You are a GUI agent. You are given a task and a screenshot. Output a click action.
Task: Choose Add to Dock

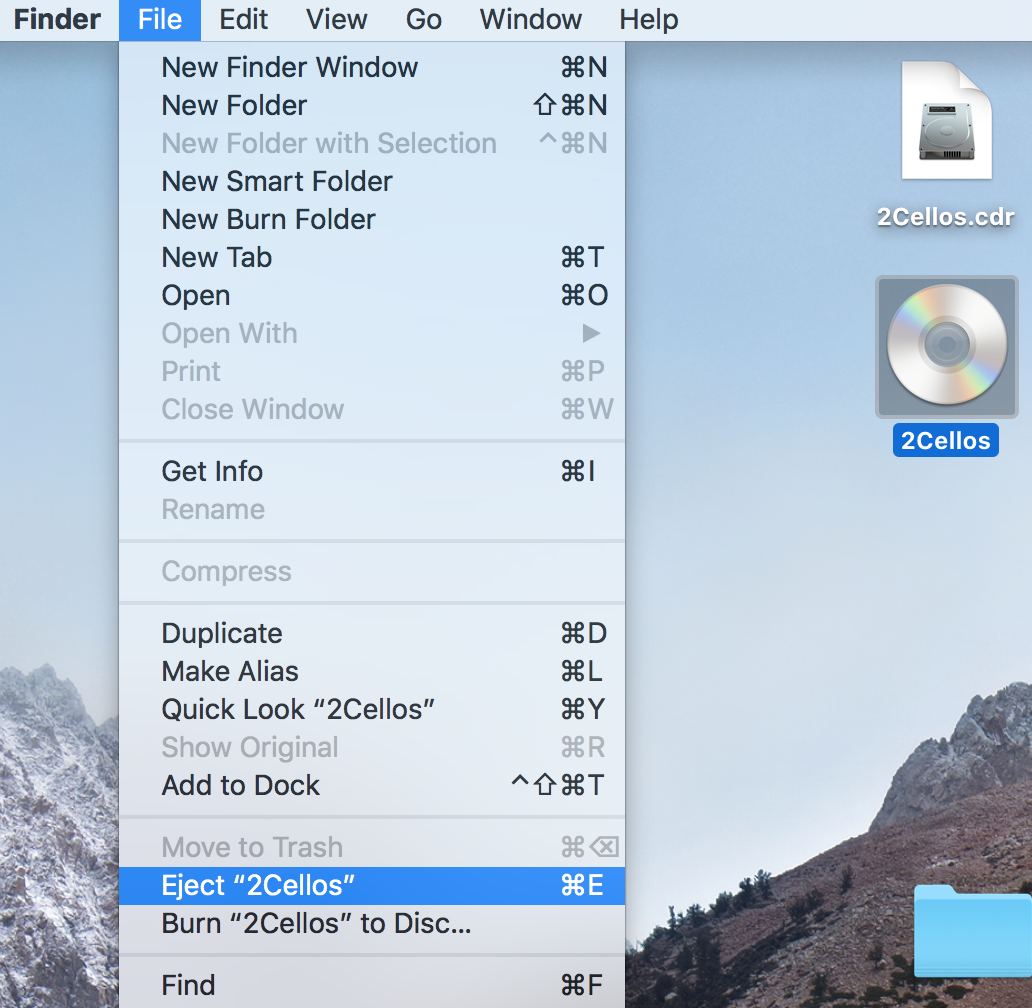tap(372, 786)
